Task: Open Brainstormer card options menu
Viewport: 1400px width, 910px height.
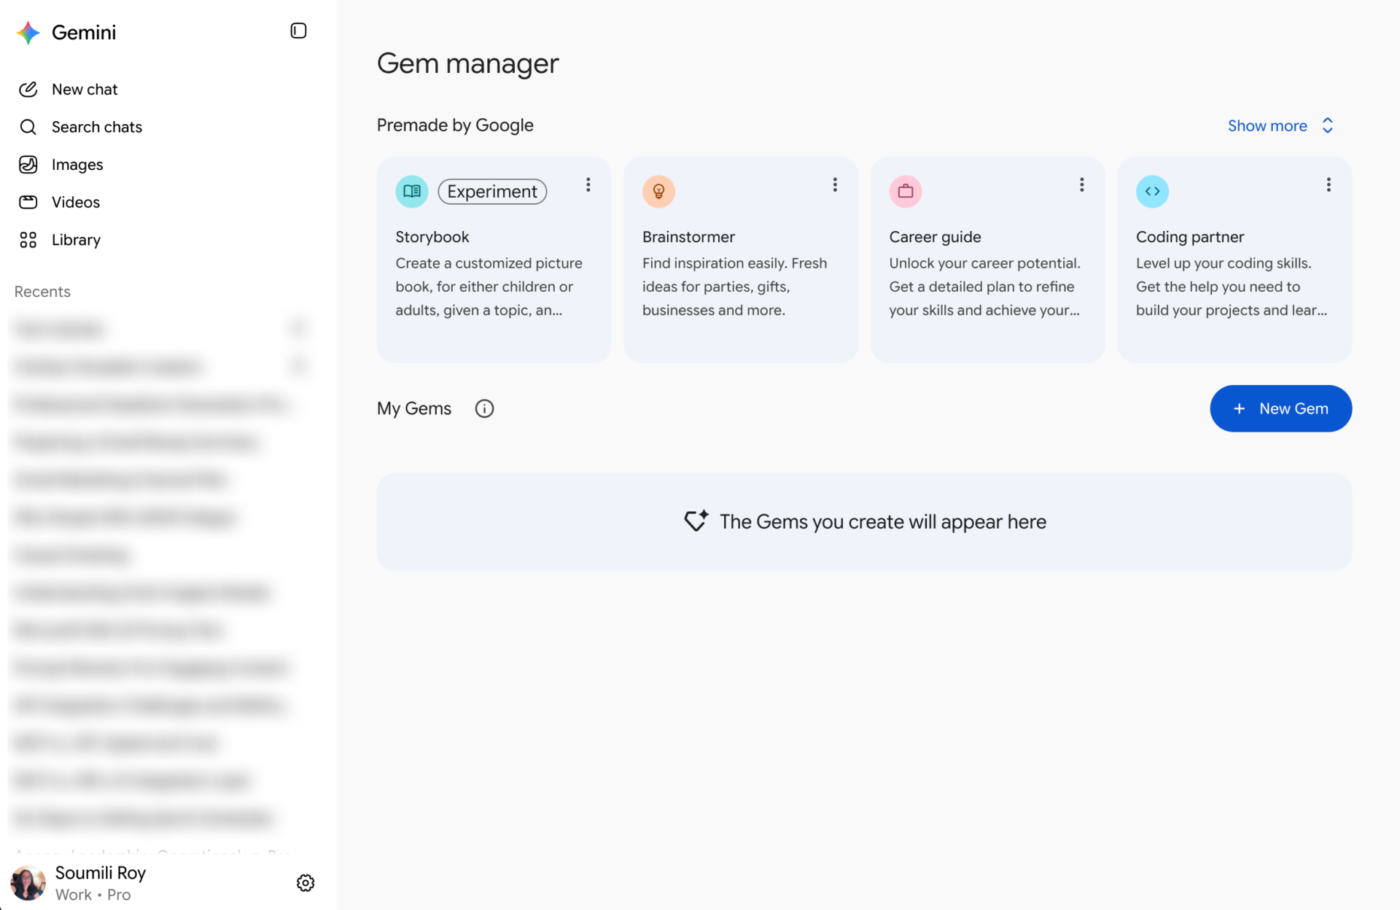Action: coord(835,185)
